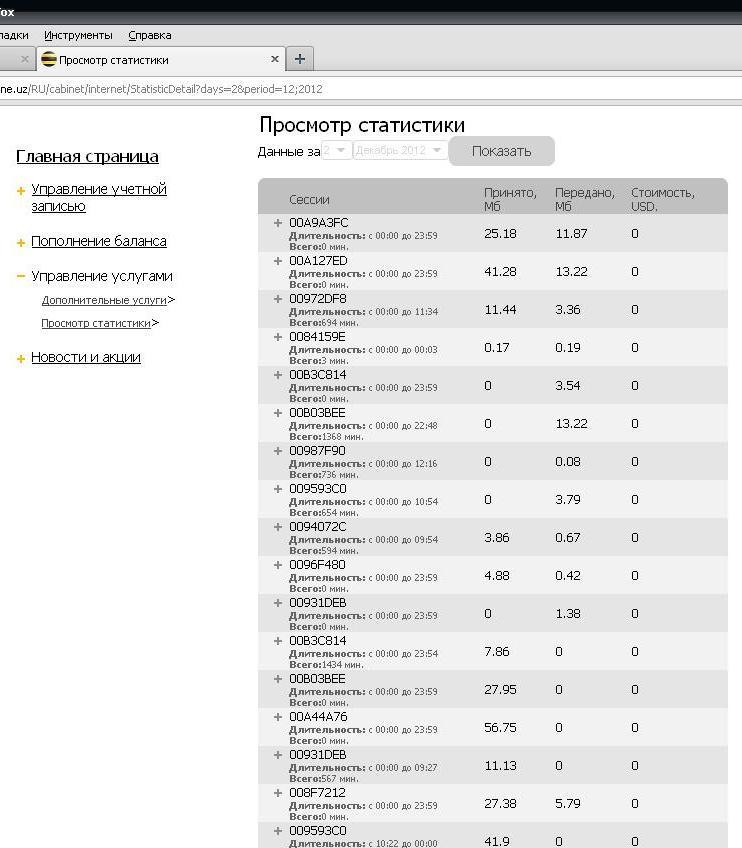Viewport: 742px width, 848px height.
Task: Click received value 56.75
Action: click(x=500, y=727)
